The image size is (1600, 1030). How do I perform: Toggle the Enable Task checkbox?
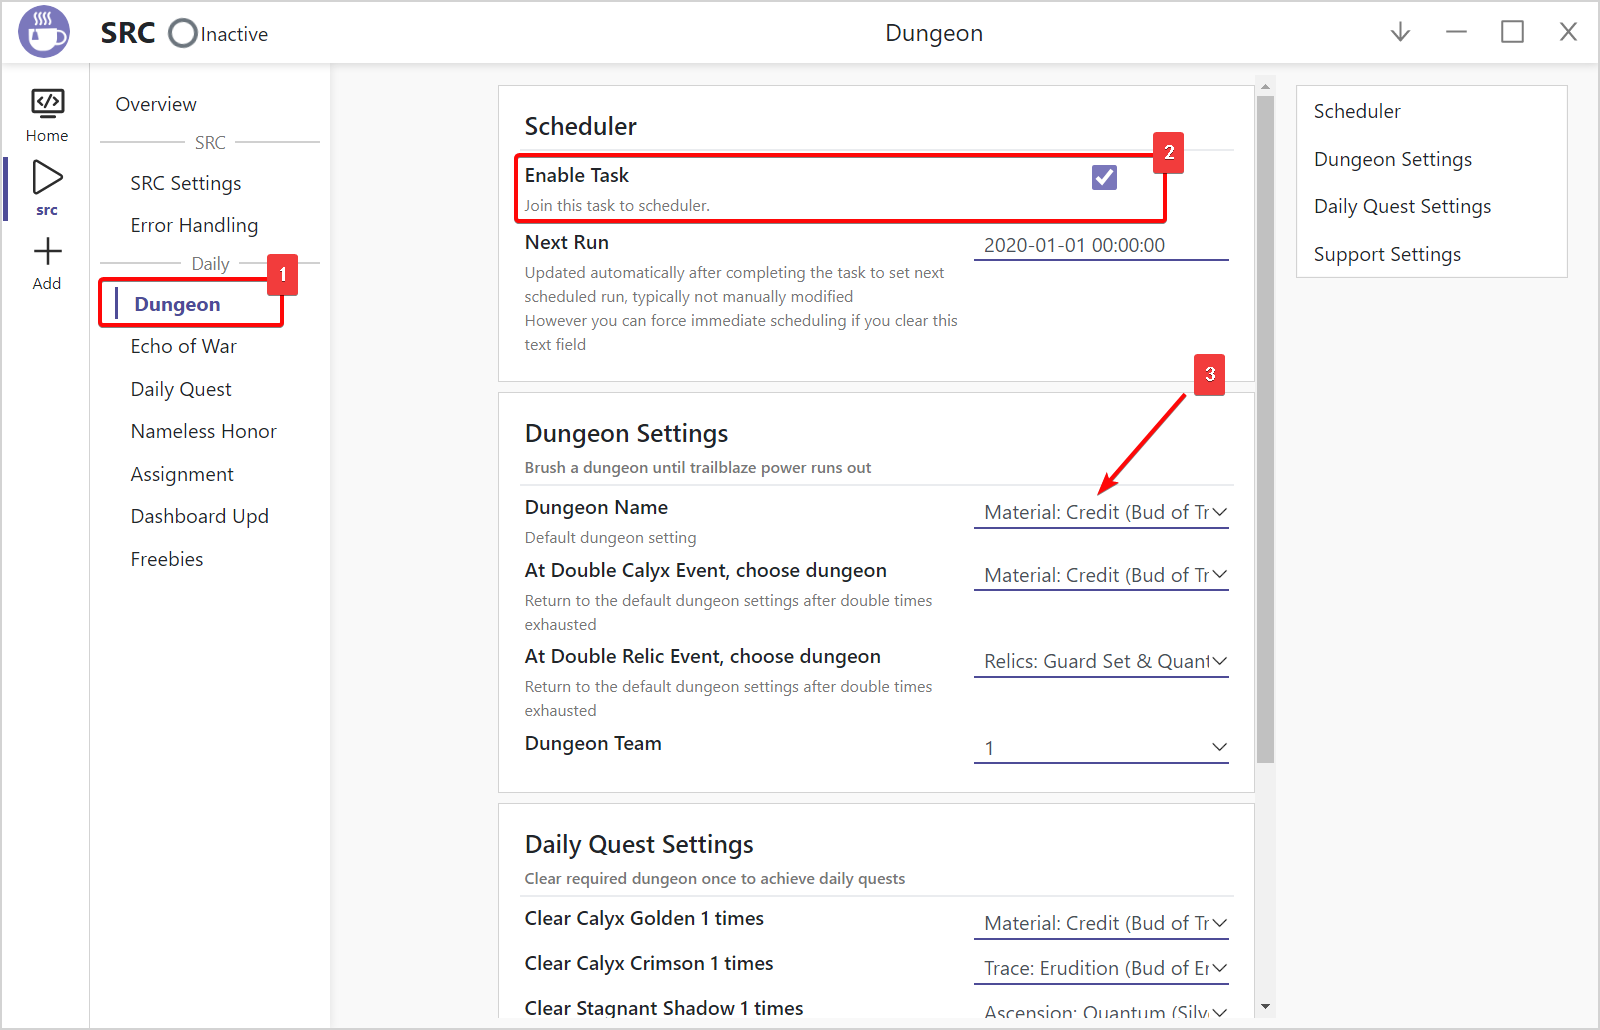tap(1104, 177)
